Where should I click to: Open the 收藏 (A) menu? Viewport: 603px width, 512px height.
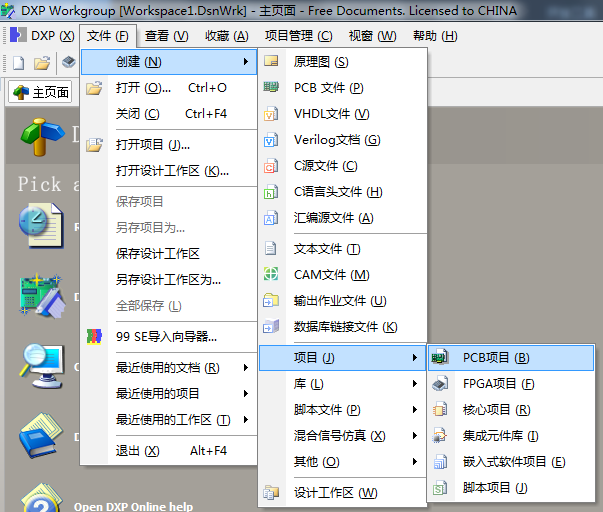tap(227, 36)
